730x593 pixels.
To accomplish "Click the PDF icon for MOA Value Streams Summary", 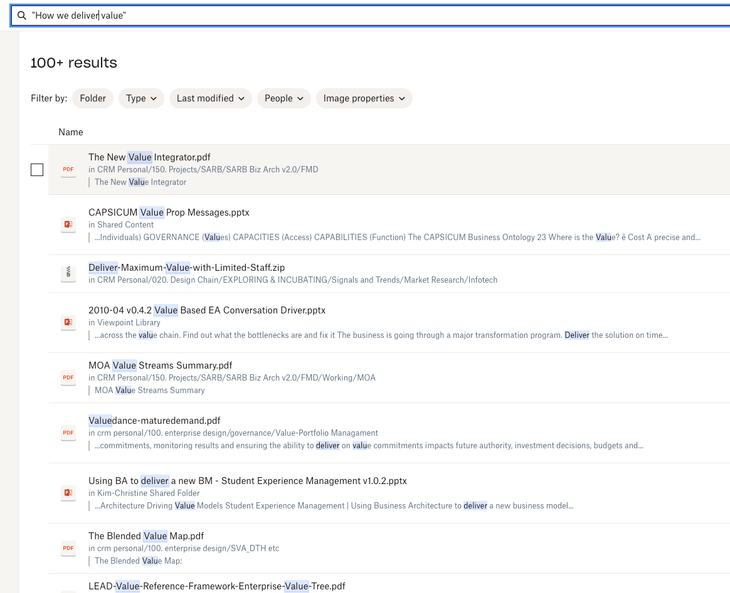I will tap(68, 377).
